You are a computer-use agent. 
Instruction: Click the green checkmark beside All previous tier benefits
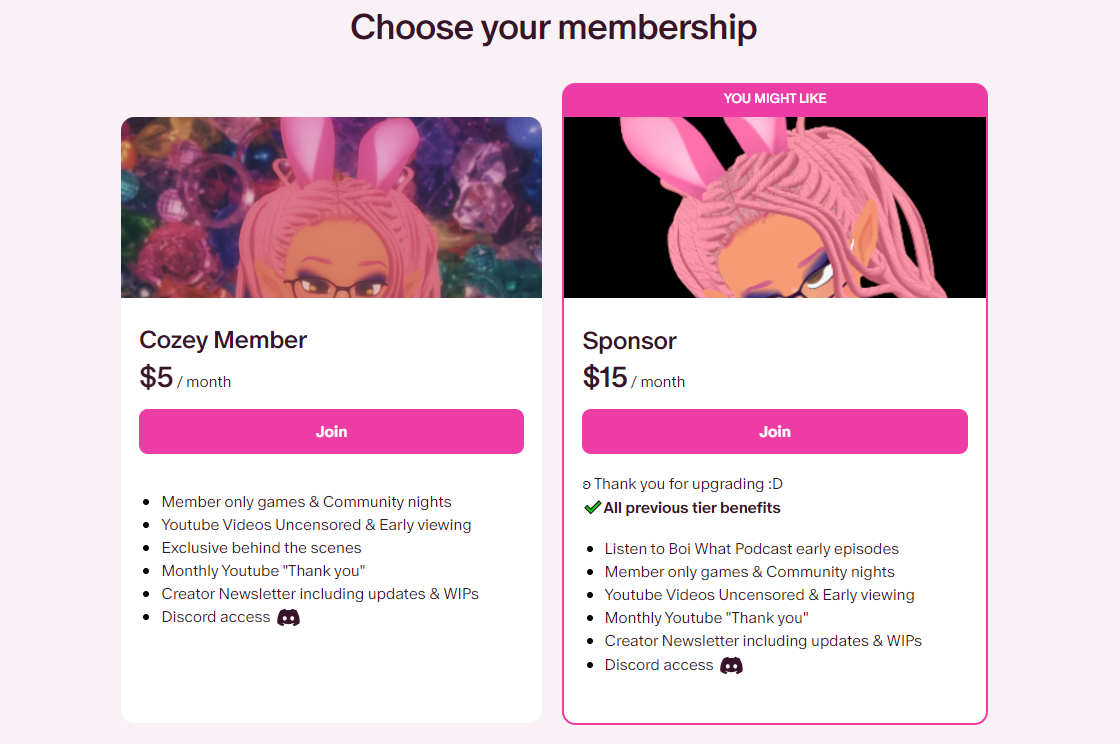click(x=592, y=508)
